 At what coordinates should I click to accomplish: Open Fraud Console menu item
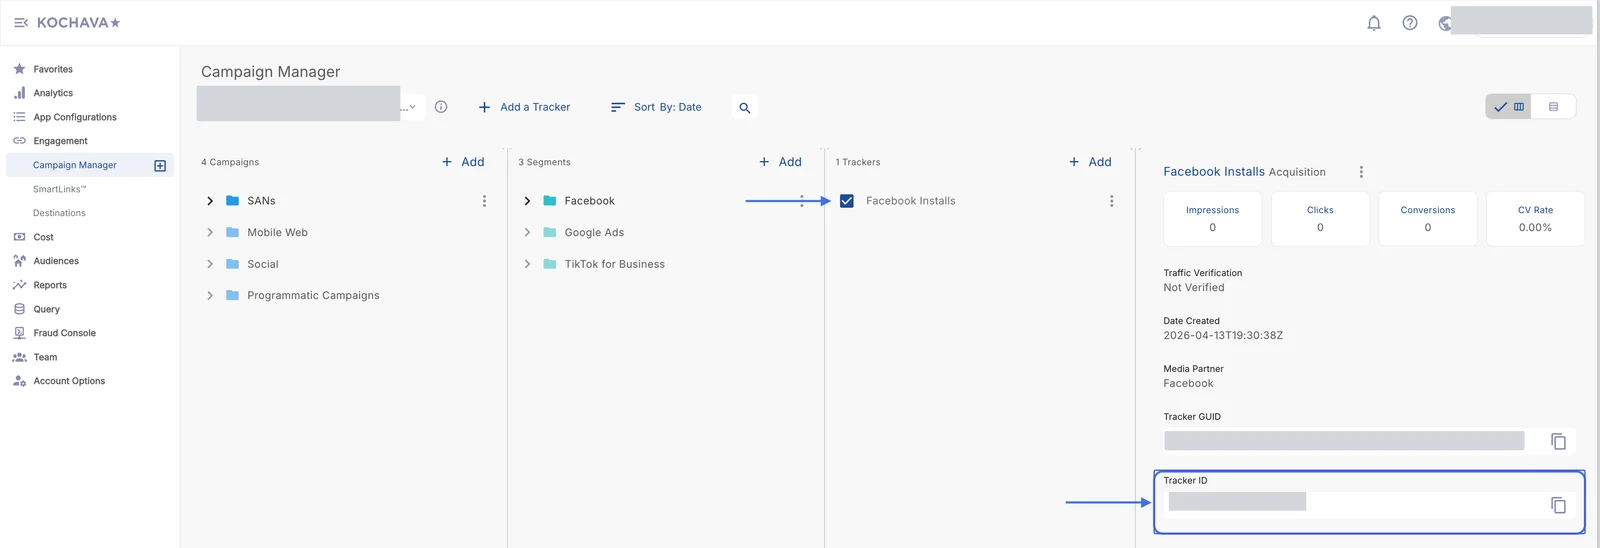click(x=65, y=333)
